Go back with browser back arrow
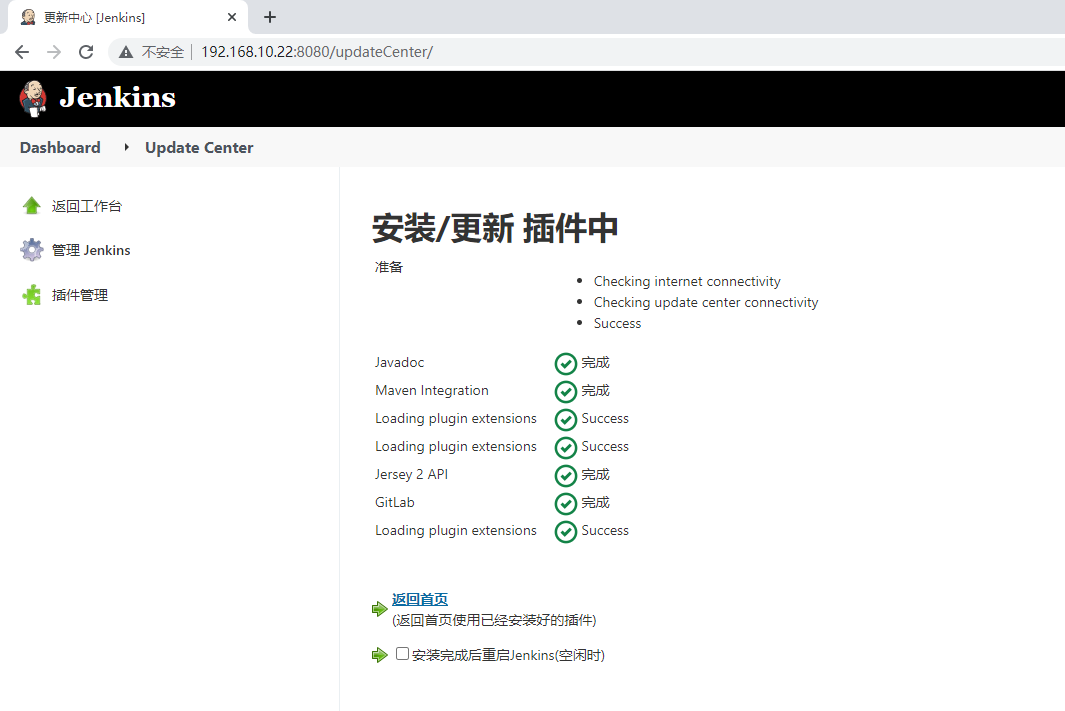1065x711 pixels. (x=22, y=52)
